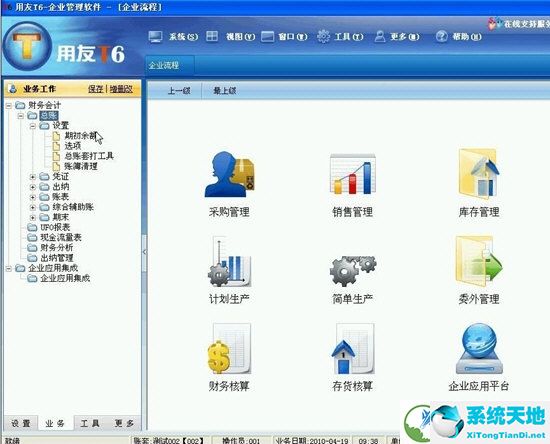Expand the 期末 tree node
The height and width of the screenshot is (444, 550).
coord(33,217)
